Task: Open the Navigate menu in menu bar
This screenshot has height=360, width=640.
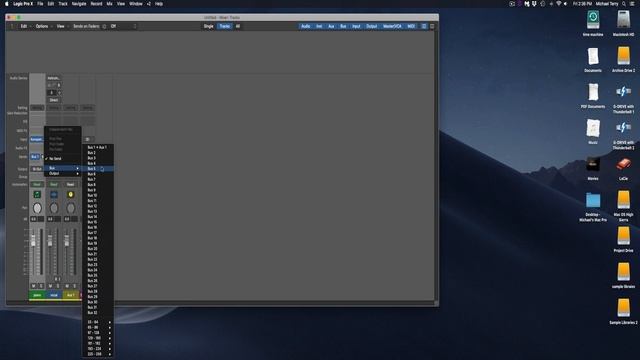Action: click(79, 4)
